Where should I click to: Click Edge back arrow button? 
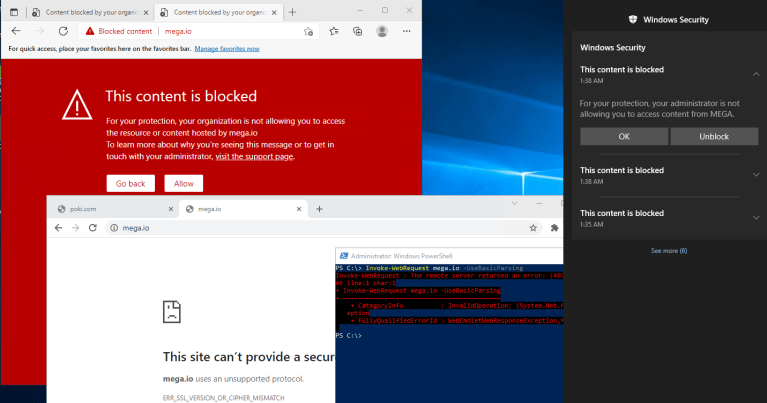16,31
